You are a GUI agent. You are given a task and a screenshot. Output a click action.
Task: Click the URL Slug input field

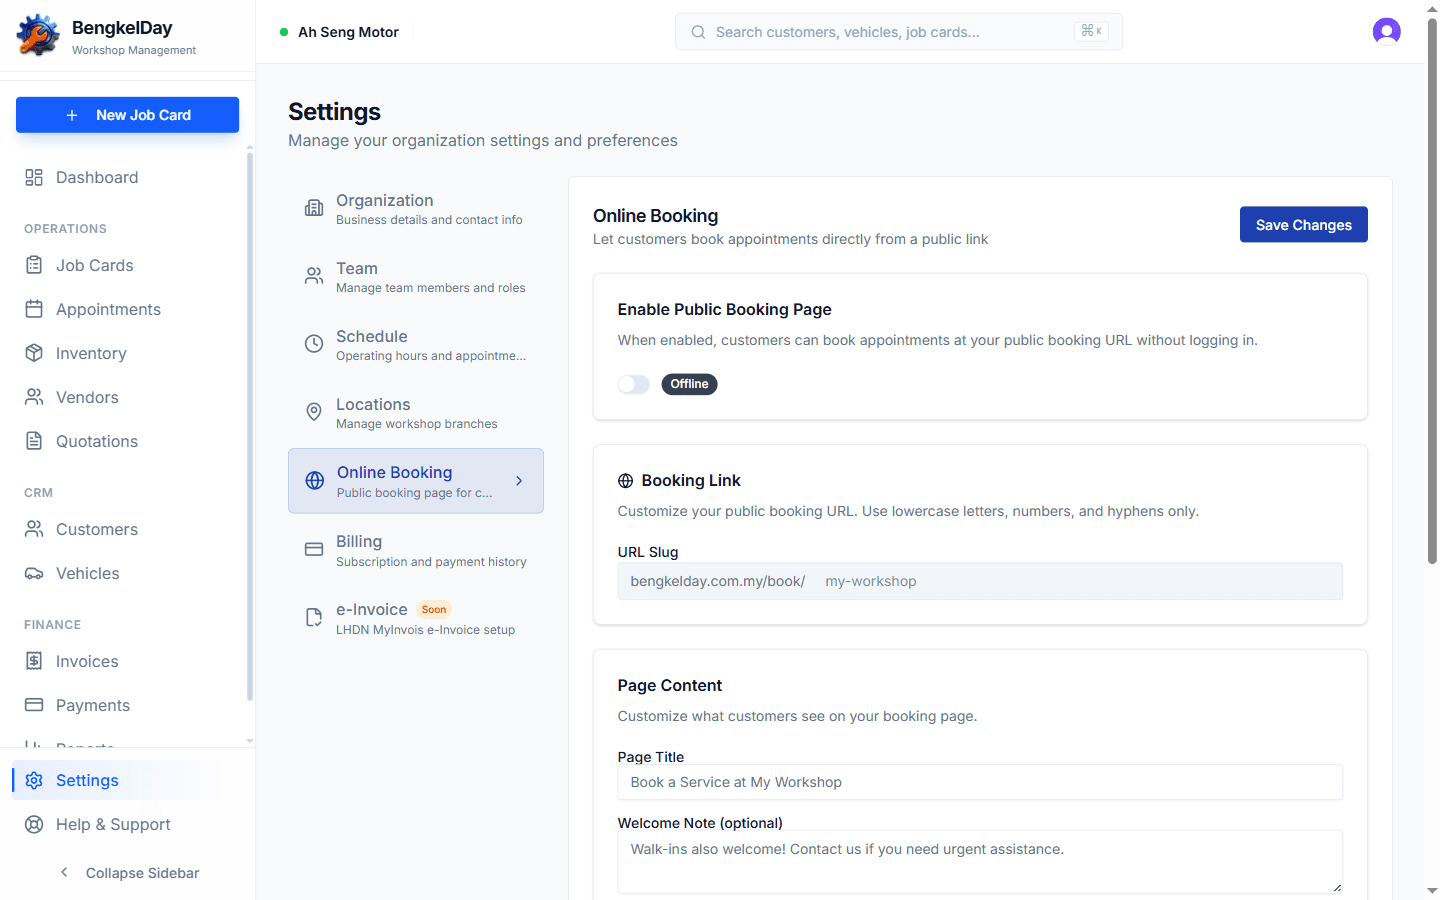point(980,581)
